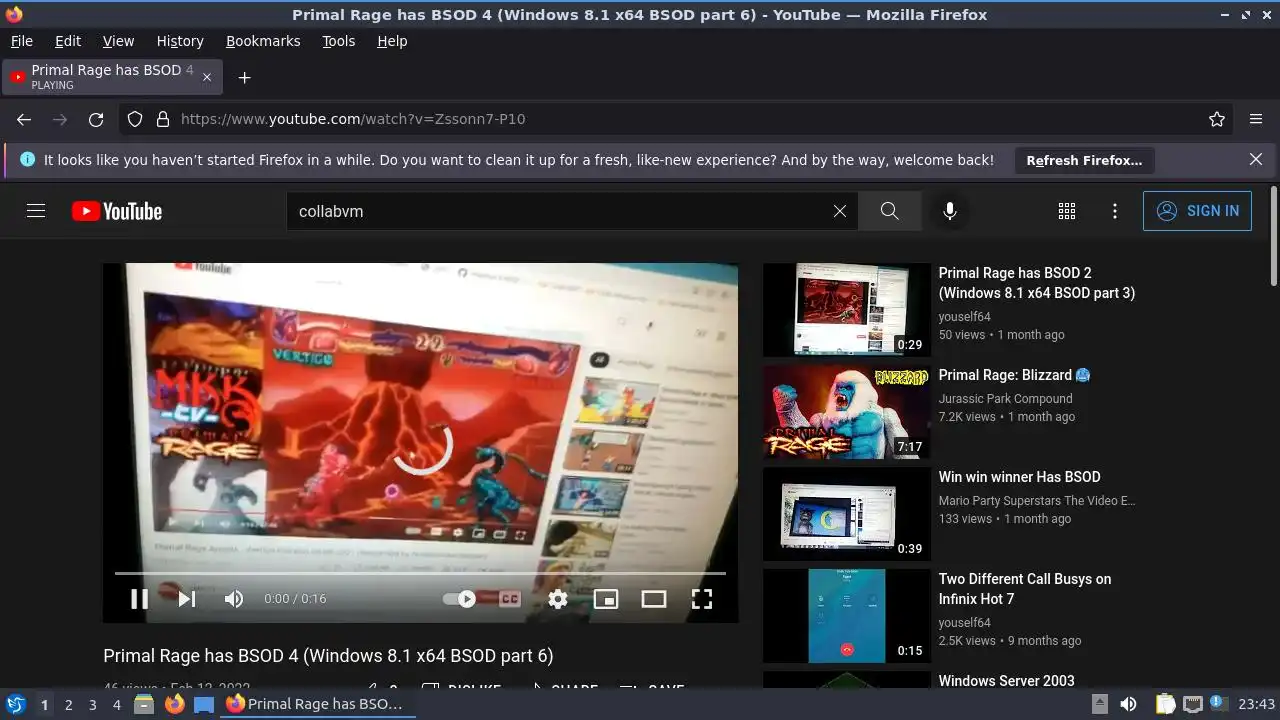Switch to workspace 2
Viewport: 1280px width, 720px height.
tap(68, 705)
